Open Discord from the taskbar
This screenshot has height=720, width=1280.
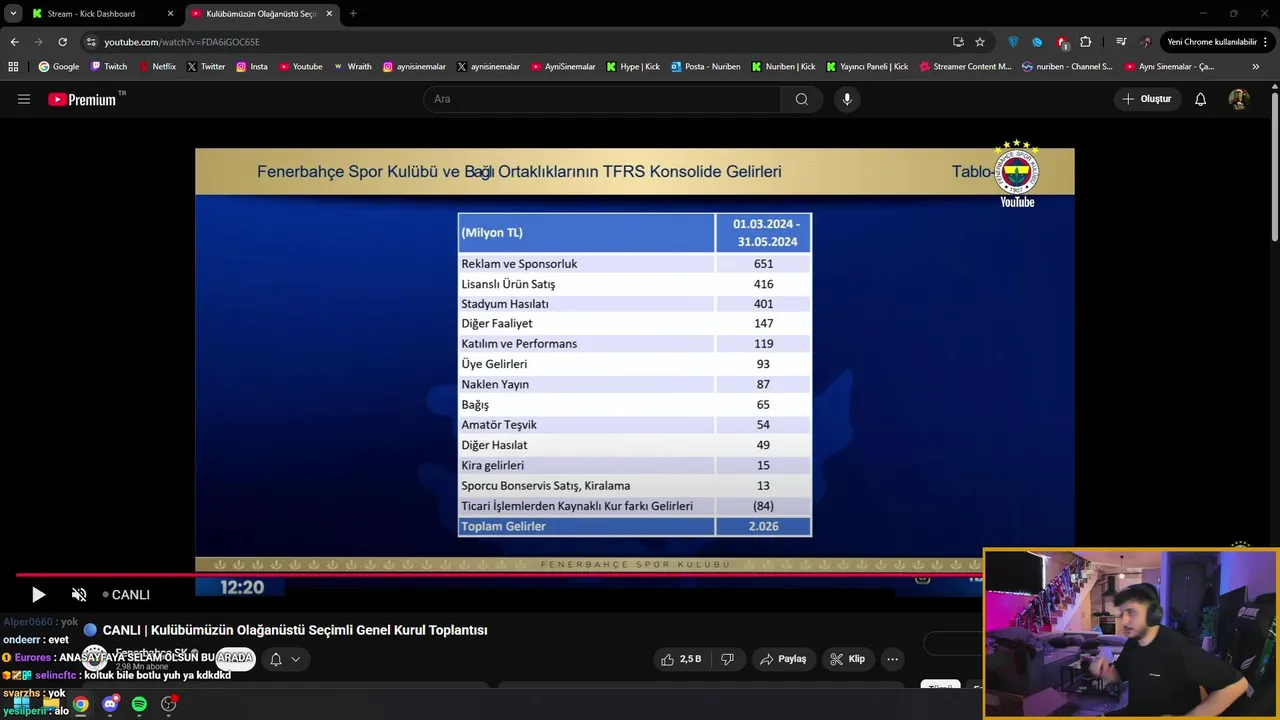(x=110, y=704)
